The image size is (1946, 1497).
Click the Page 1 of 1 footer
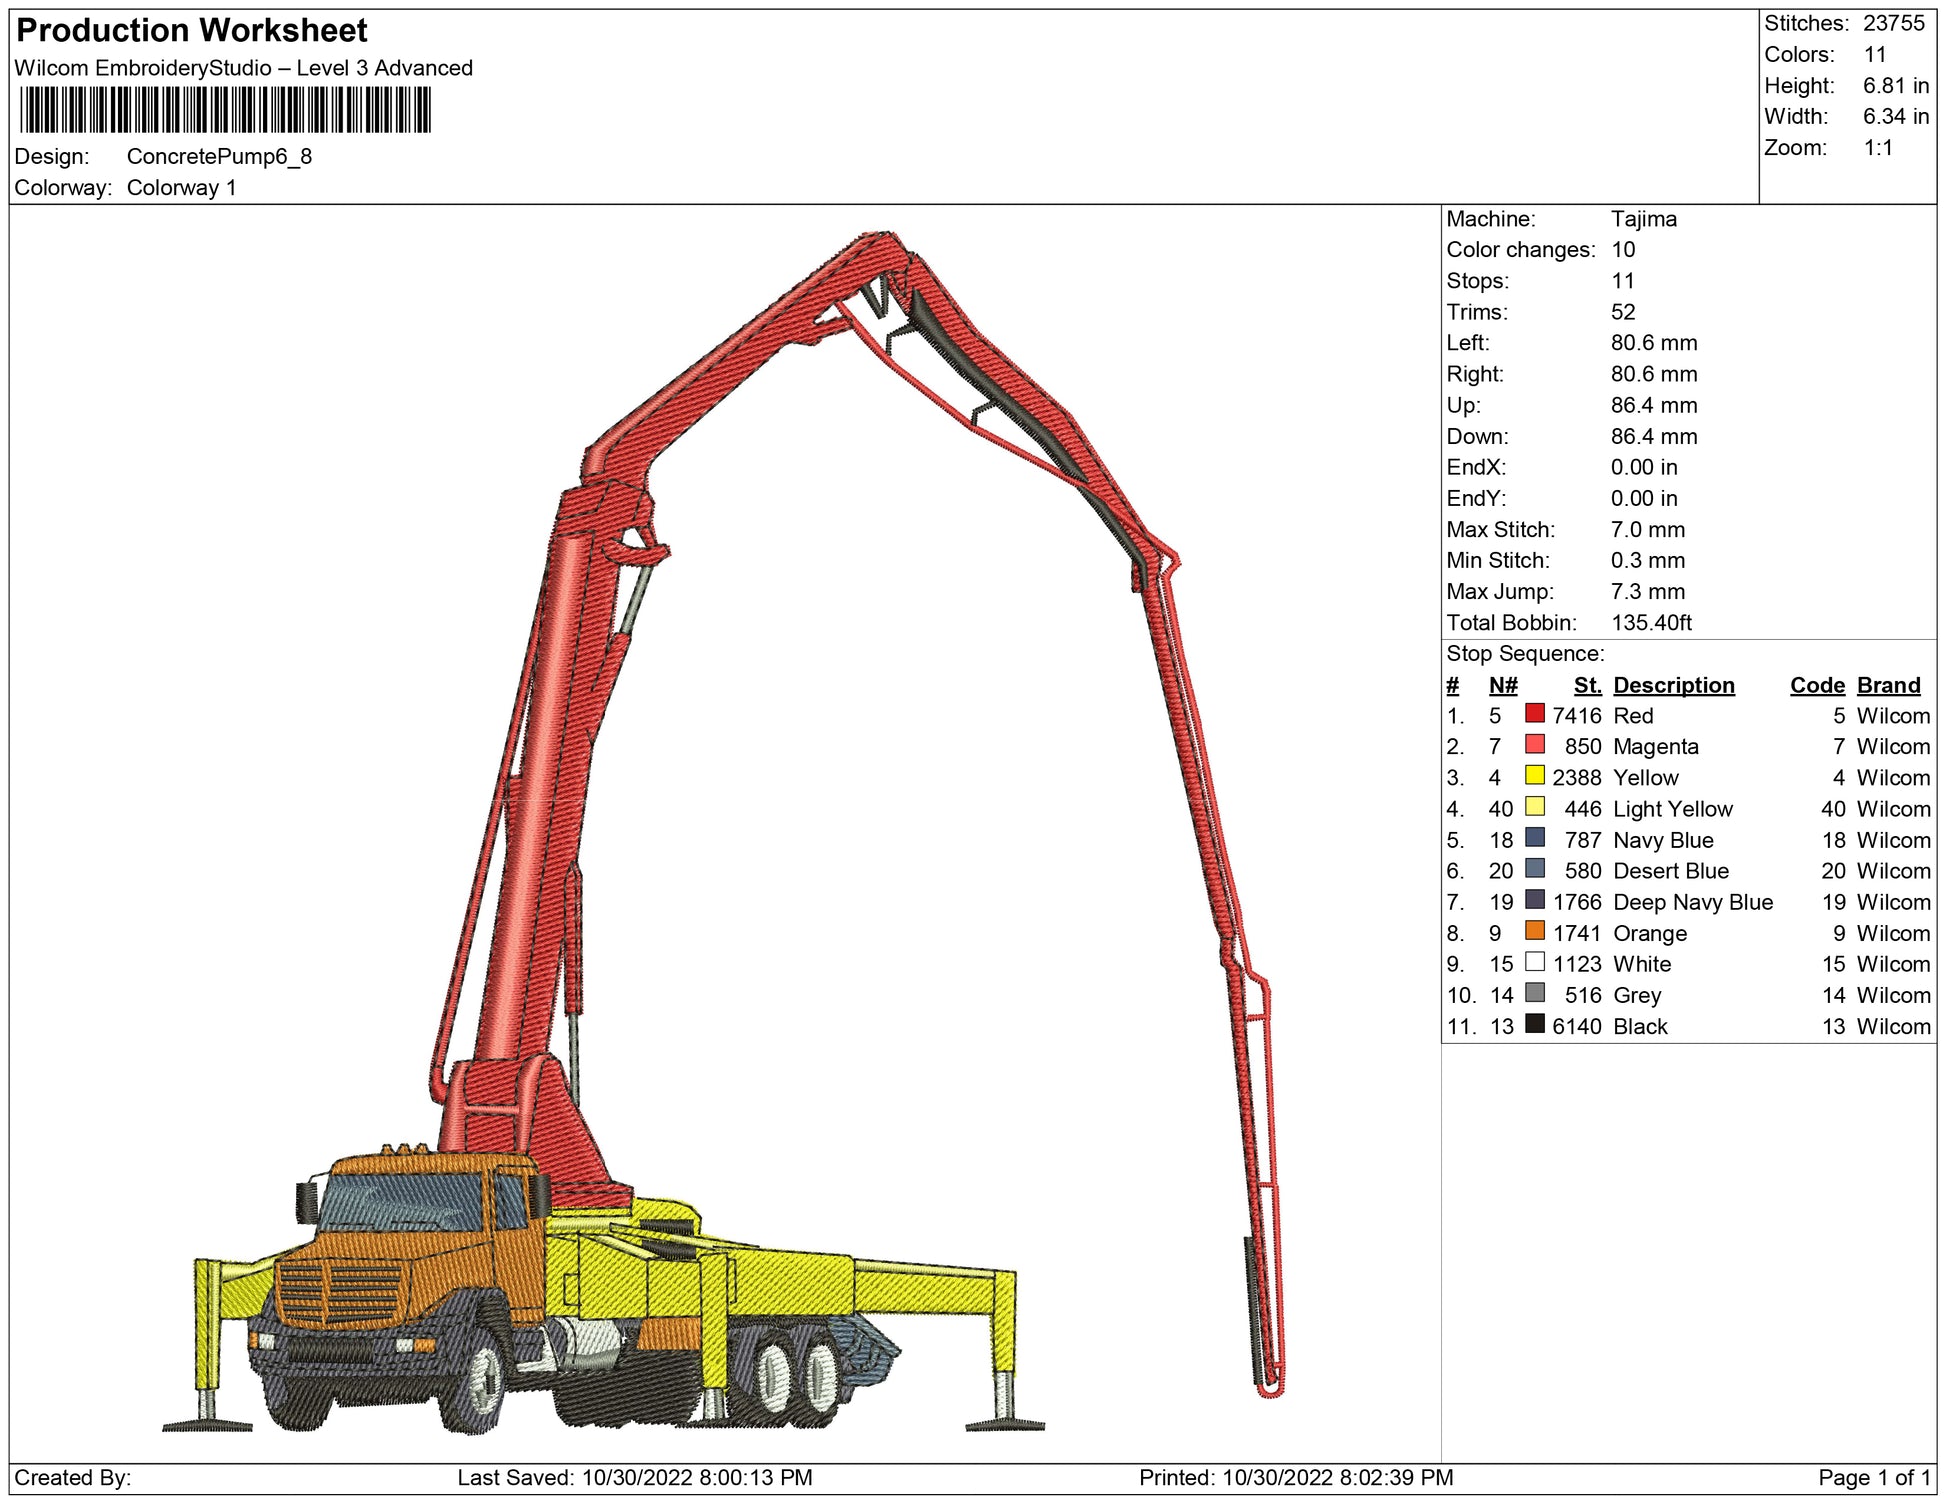(1874, 1477)
